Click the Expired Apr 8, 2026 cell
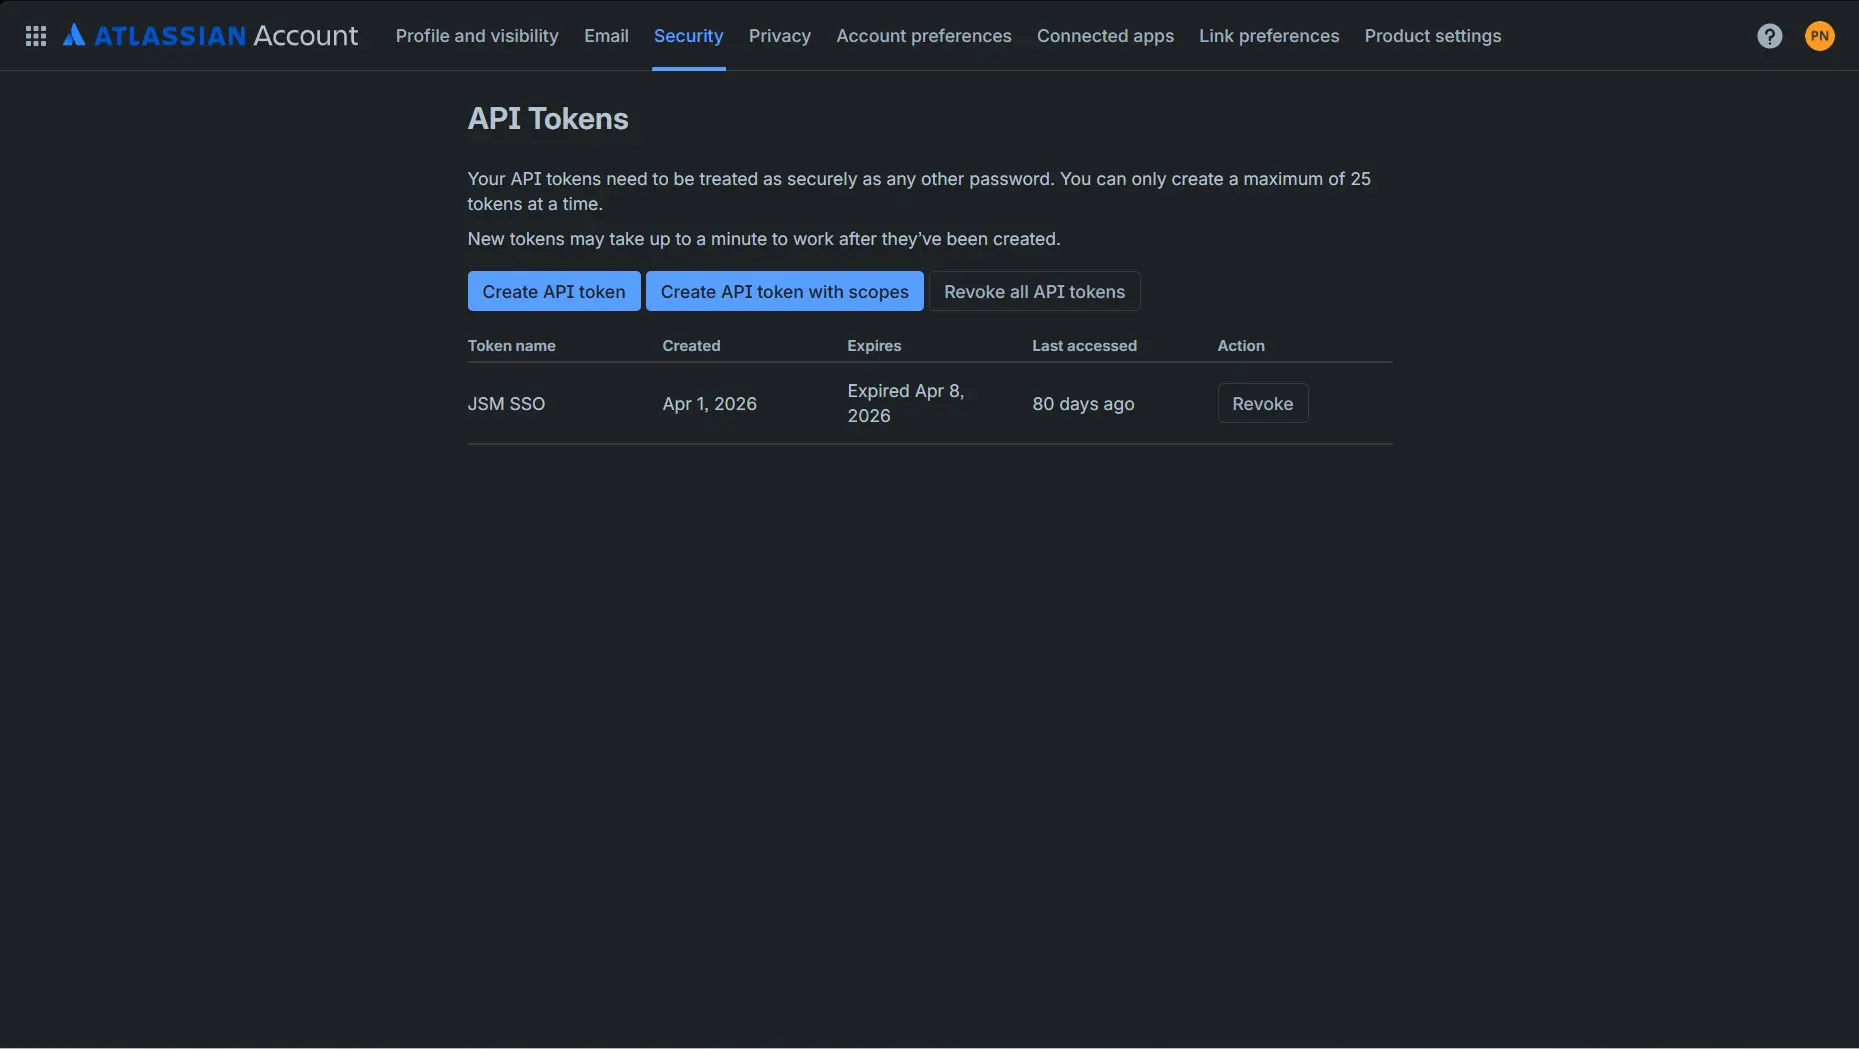Image resolution: width=1859 pixels, height=1049 pixels. (906, 403)
